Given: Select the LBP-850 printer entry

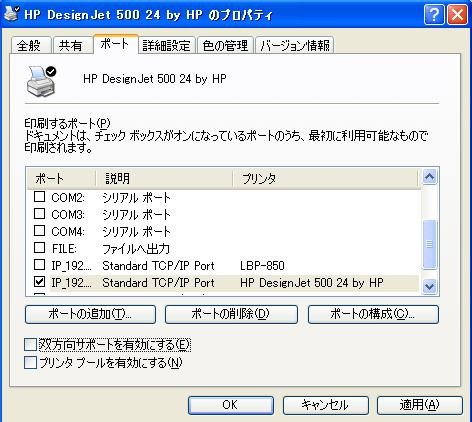Looking at the screenshot, I should coord(262,266).
